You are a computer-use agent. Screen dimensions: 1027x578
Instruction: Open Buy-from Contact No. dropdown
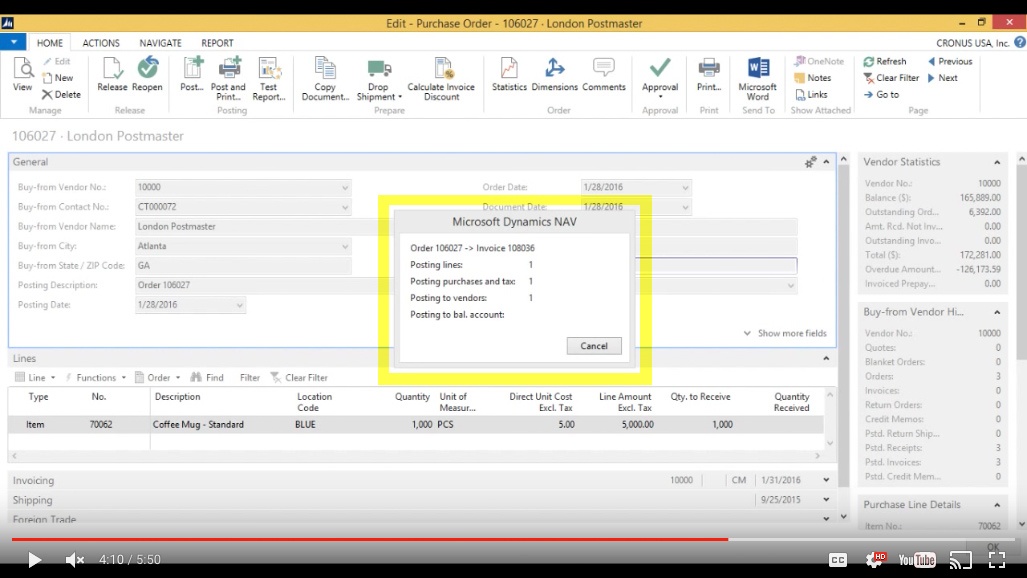pos(345,207)
